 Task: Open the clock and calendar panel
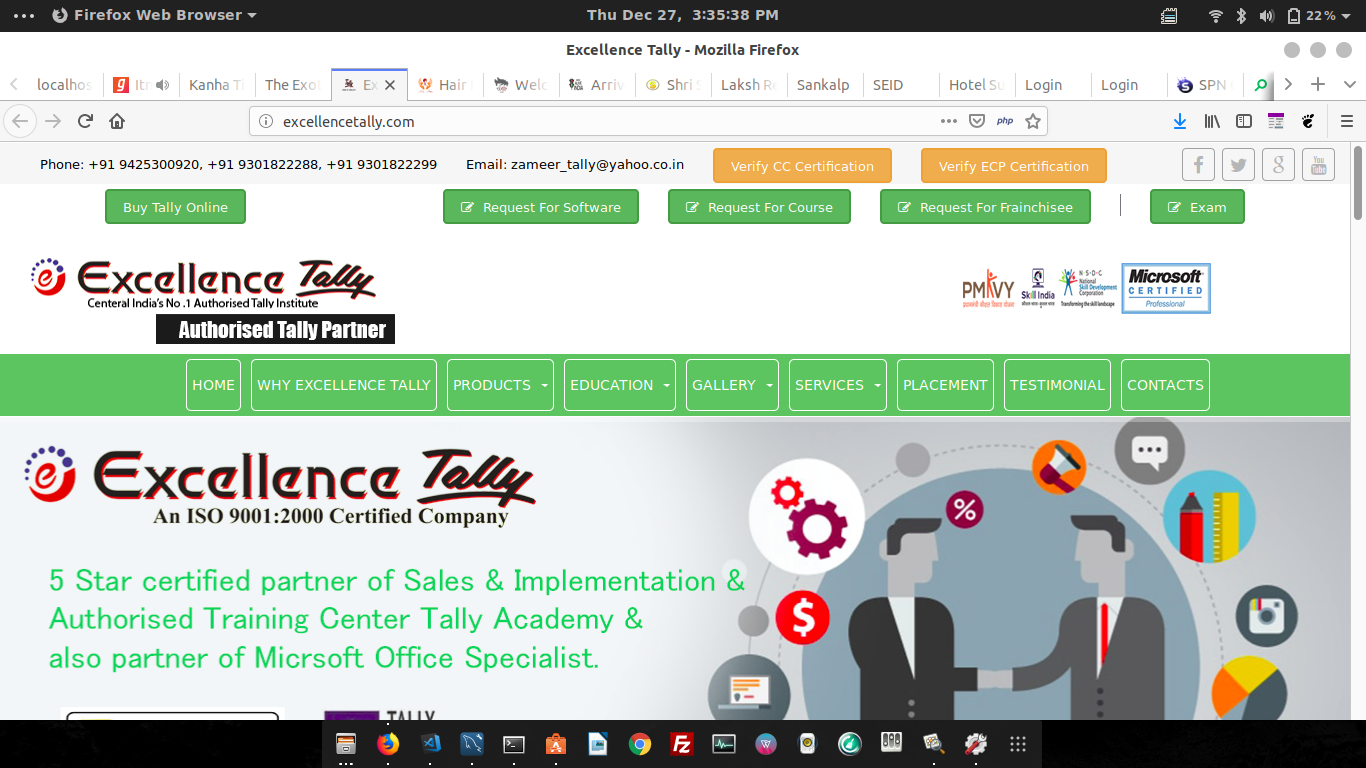click(682, 15)
